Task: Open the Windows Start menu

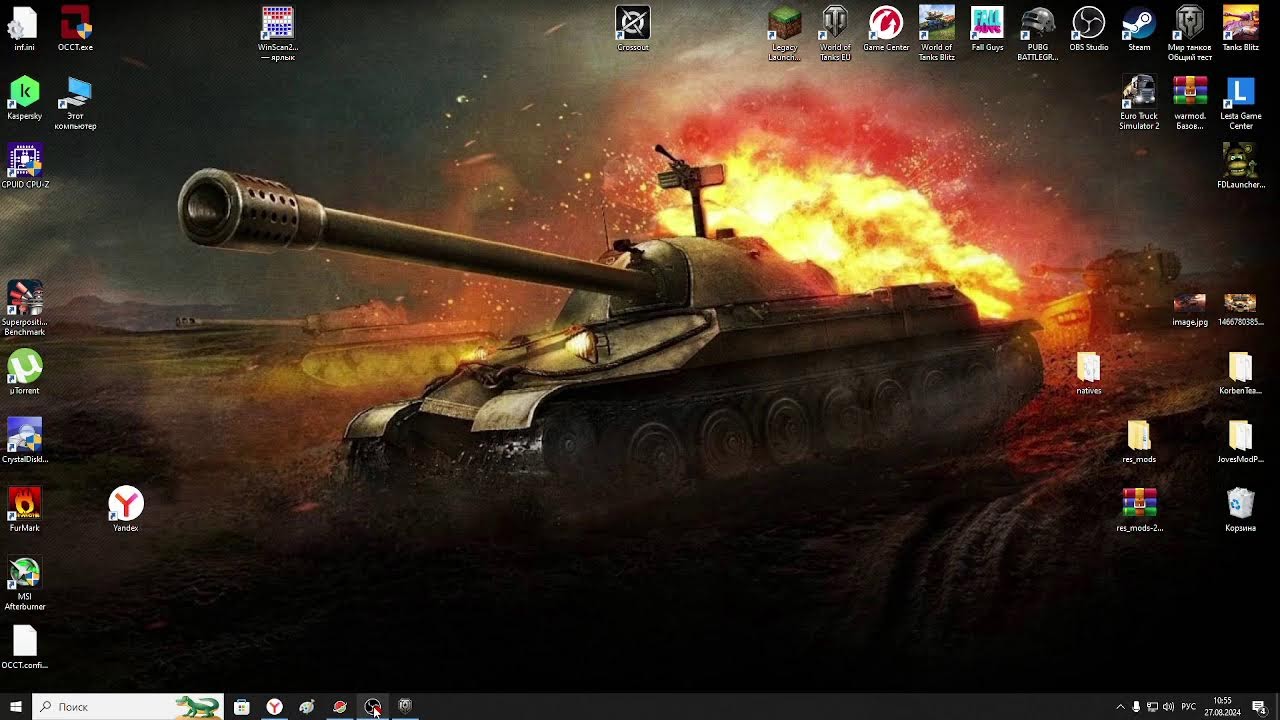Action: [16, 706]
